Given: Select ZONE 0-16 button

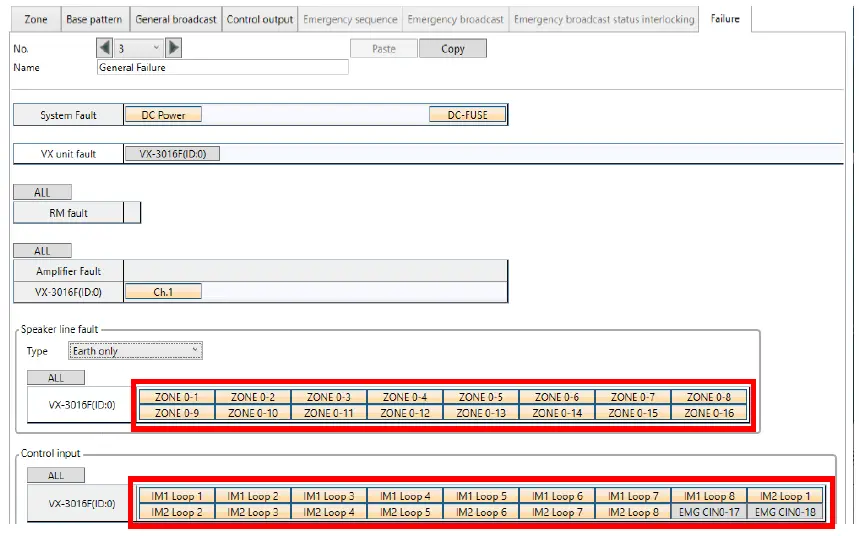Looking at the screenshot, I should pos(709,413).
